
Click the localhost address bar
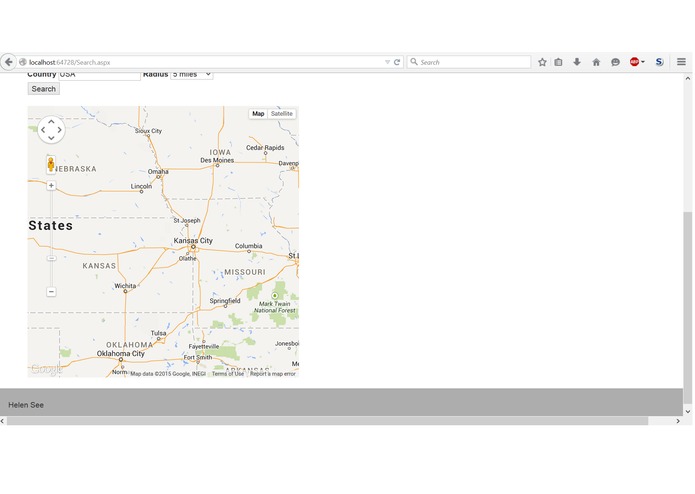(204, 62)
